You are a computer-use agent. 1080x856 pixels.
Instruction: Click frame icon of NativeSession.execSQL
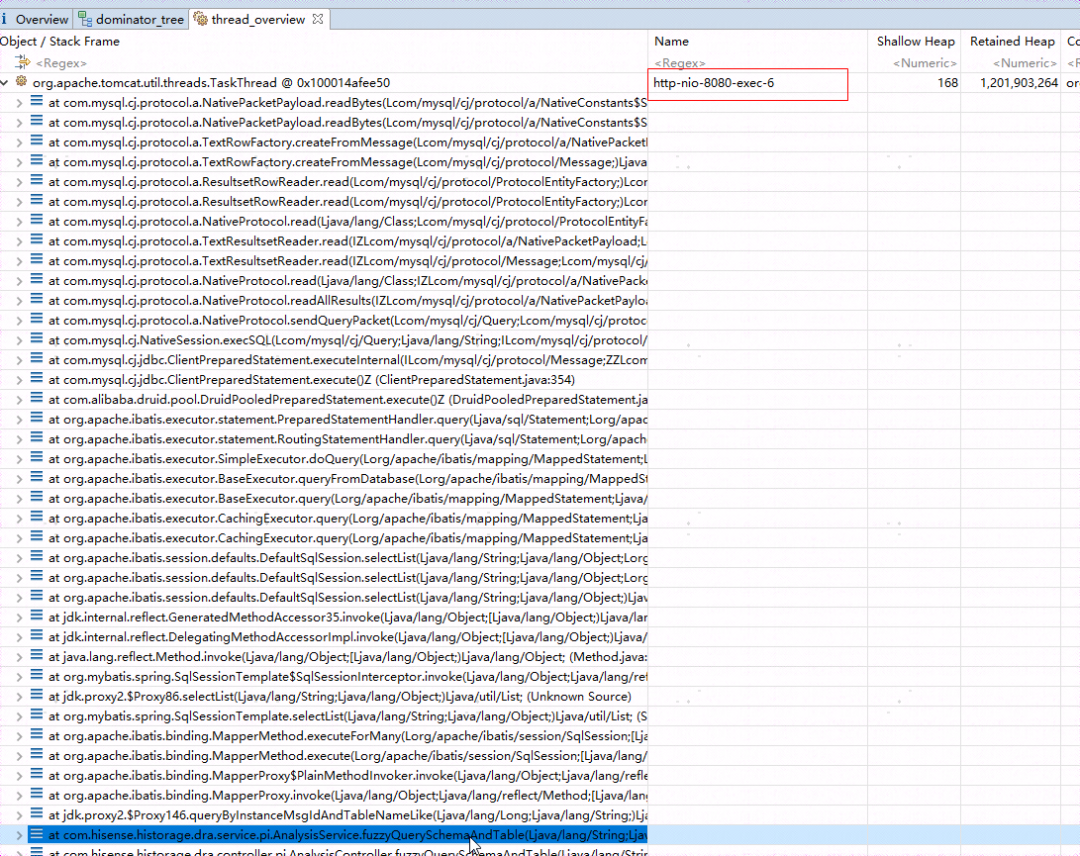point(37,339)
